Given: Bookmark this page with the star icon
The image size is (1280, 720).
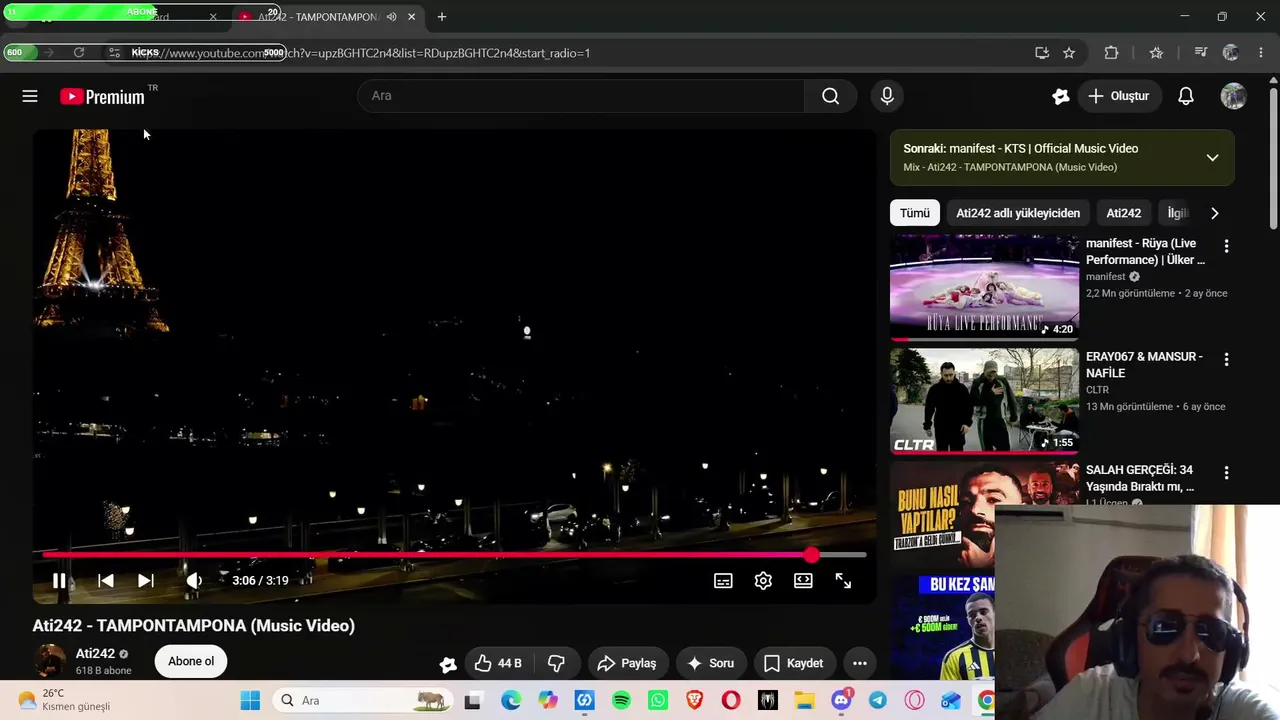Looking at the screenshot, I should pyautogui.click(x=1069, y=52).
